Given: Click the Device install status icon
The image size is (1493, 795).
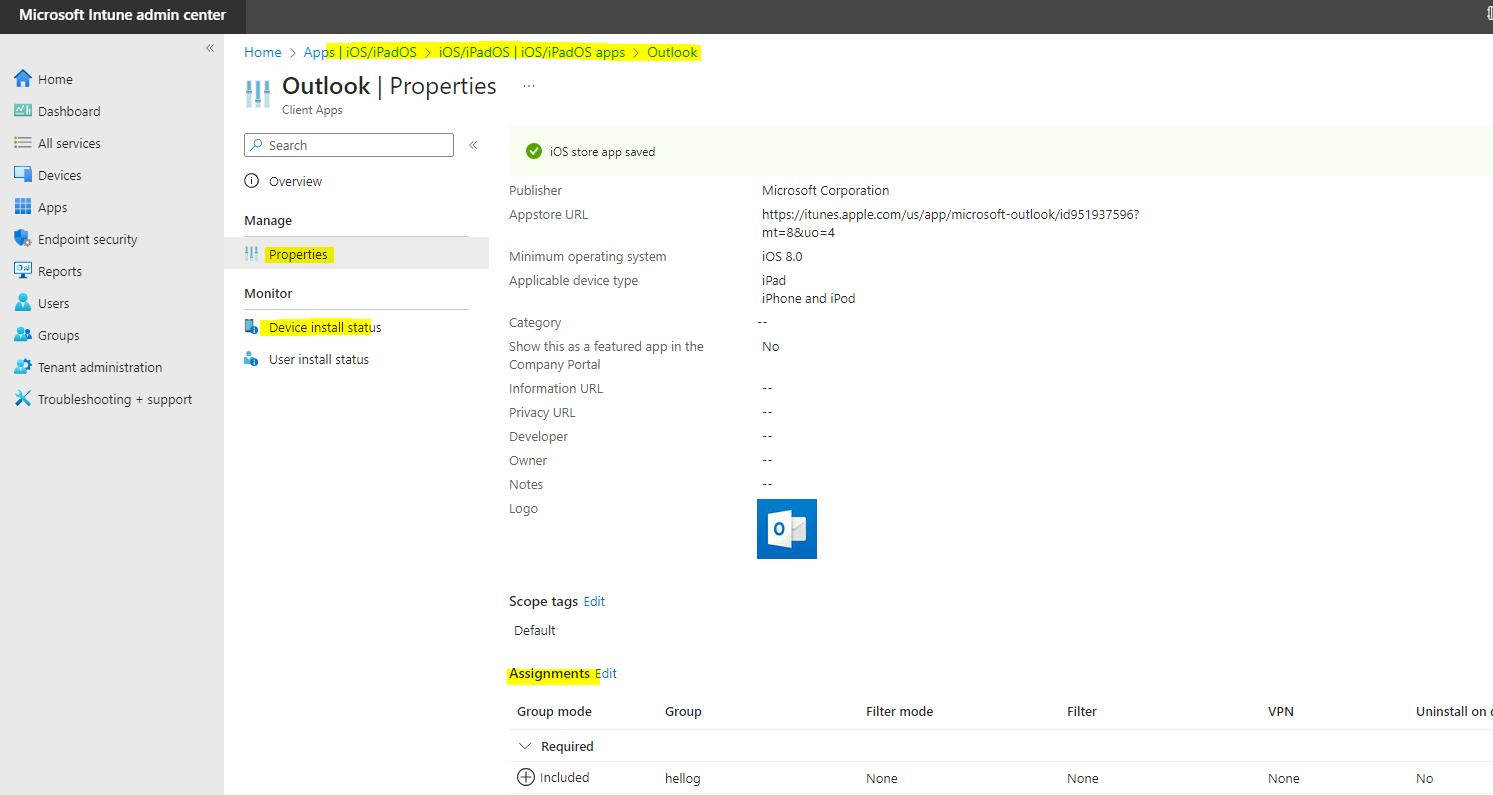Looking at the screenshot, I should pos(252,327).
